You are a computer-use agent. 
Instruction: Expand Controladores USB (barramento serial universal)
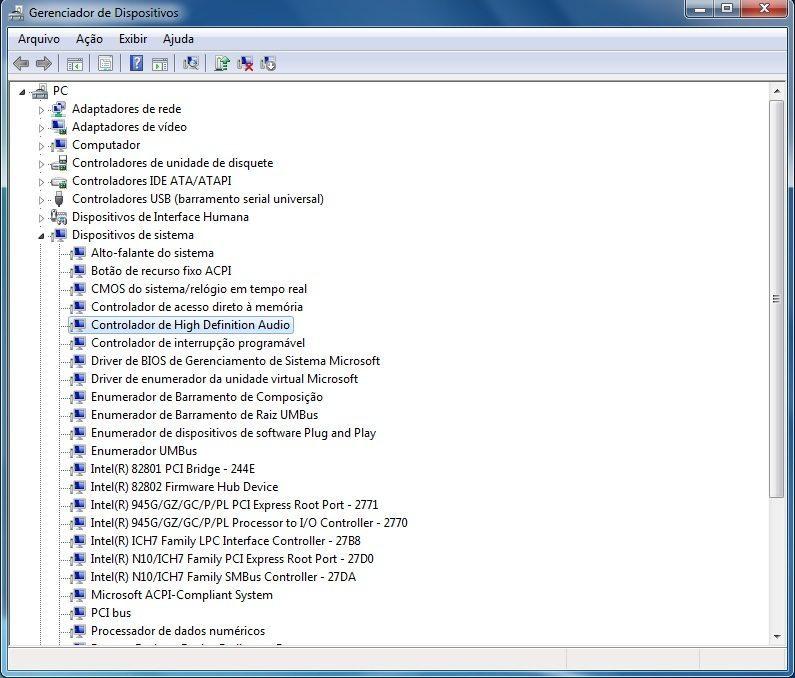(42, 199)
